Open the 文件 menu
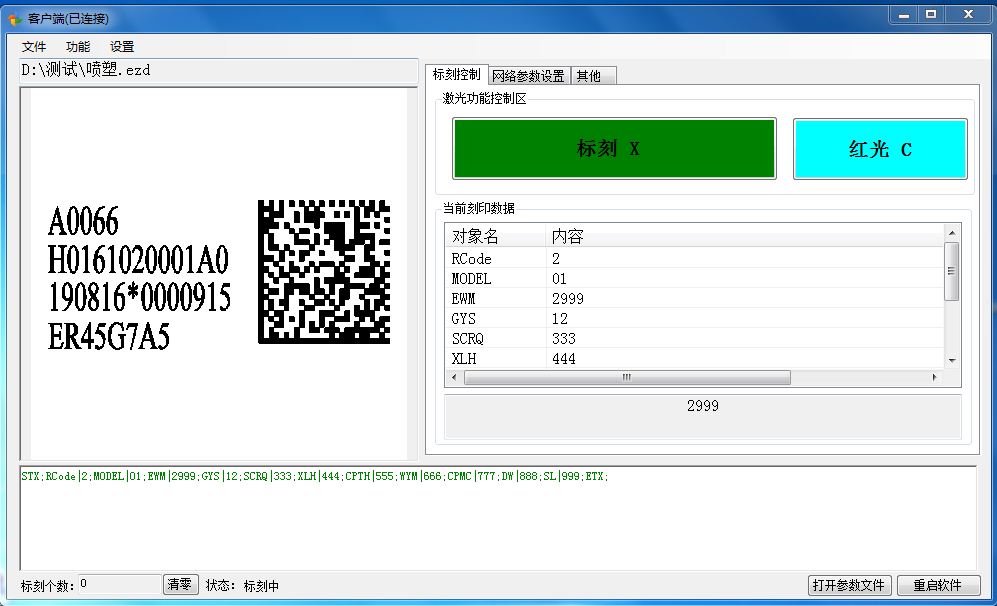Image resolution: width=997 pixels, height=606 pixels. [34, 46]
